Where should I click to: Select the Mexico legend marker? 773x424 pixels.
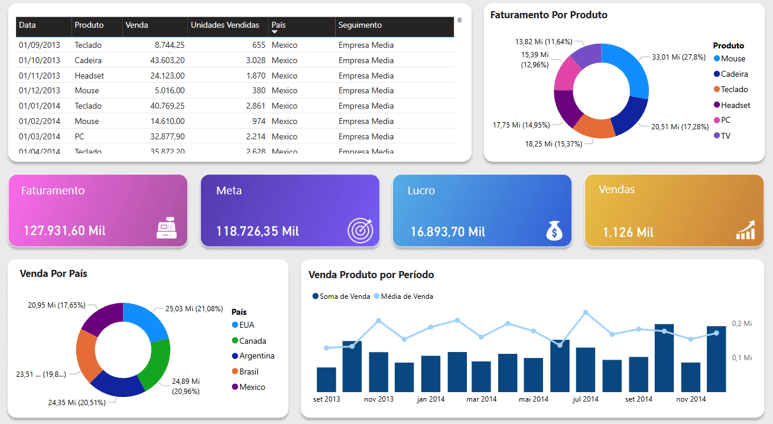[x=235, y=387]
